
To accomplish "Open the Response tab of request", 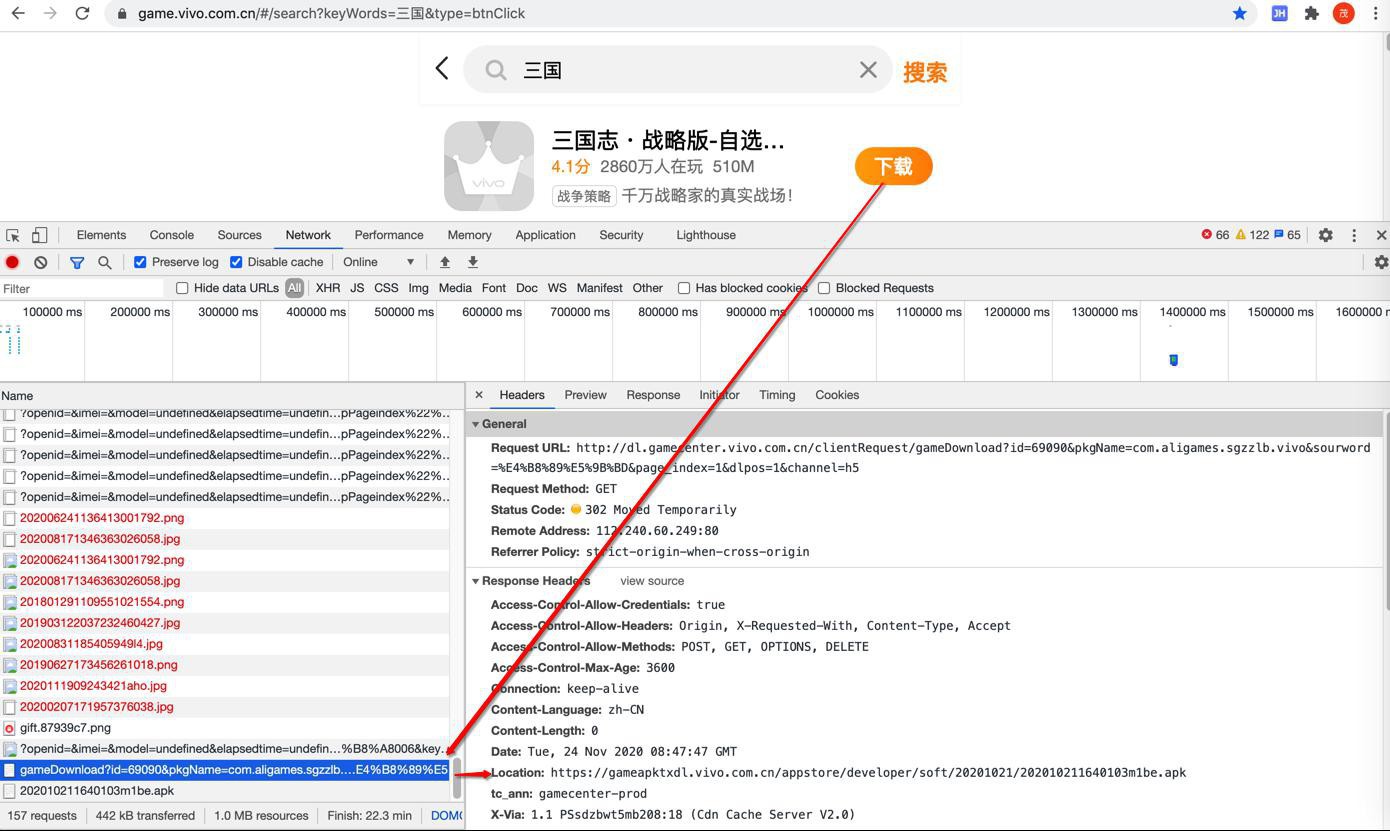I will click(653, 395).
